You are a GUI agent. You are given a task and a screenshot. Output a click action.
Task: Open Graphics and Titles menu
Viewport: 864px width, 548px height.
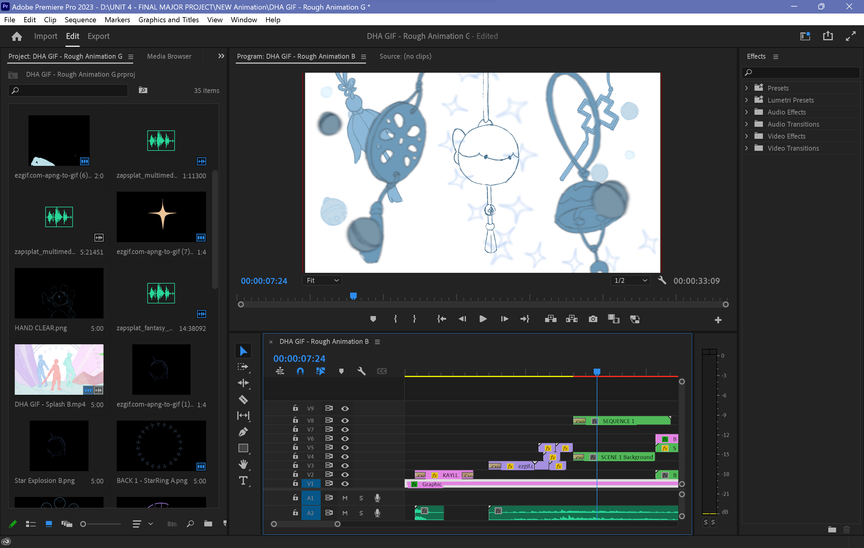point(169,19)
